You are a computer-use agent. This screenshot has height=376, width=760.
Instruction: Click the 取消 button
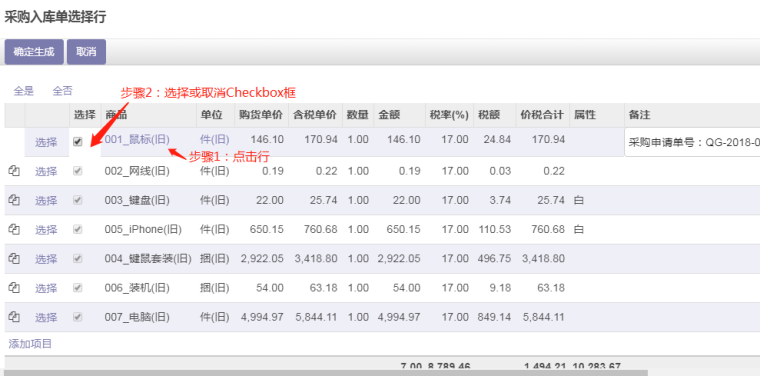click(x=86, y=52)
